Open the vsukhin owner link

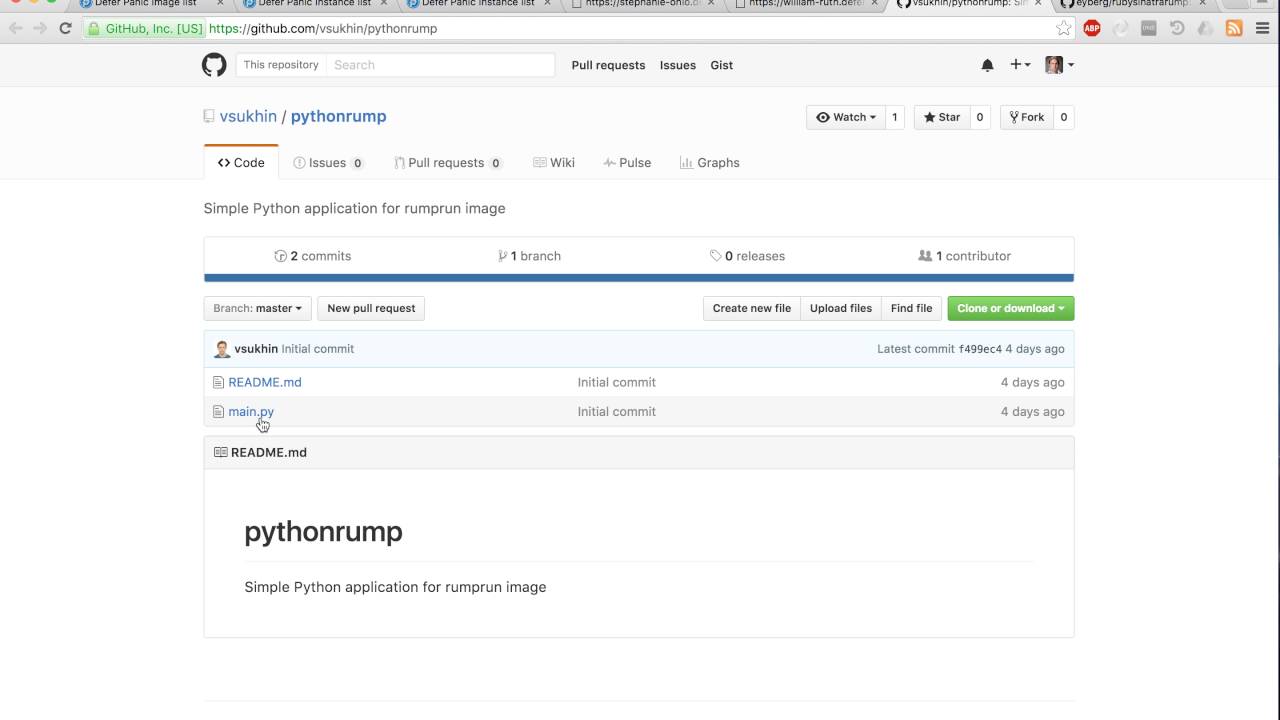pyautogui.click(x=248, y=116)
